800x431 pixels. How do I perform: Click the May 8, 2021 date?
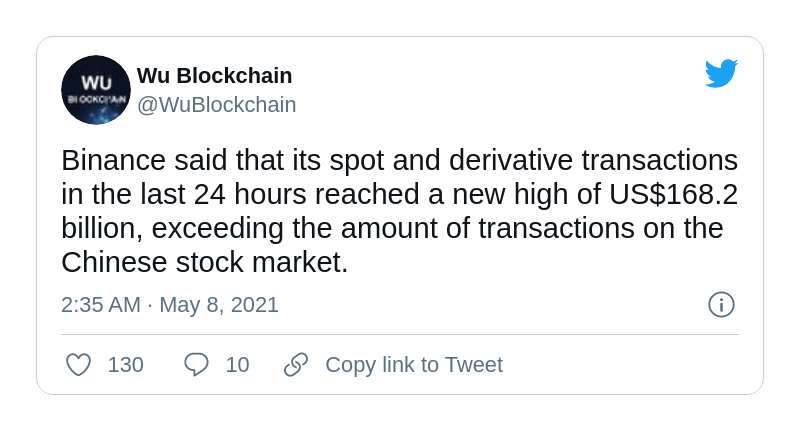[x=219, y=305]
